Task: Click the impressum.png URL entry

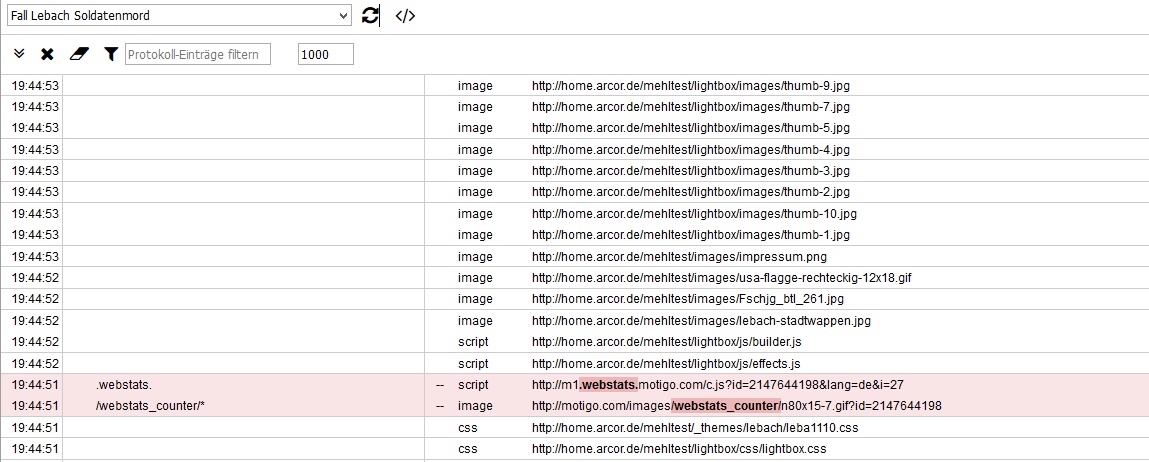Action: tap(679, 257)
